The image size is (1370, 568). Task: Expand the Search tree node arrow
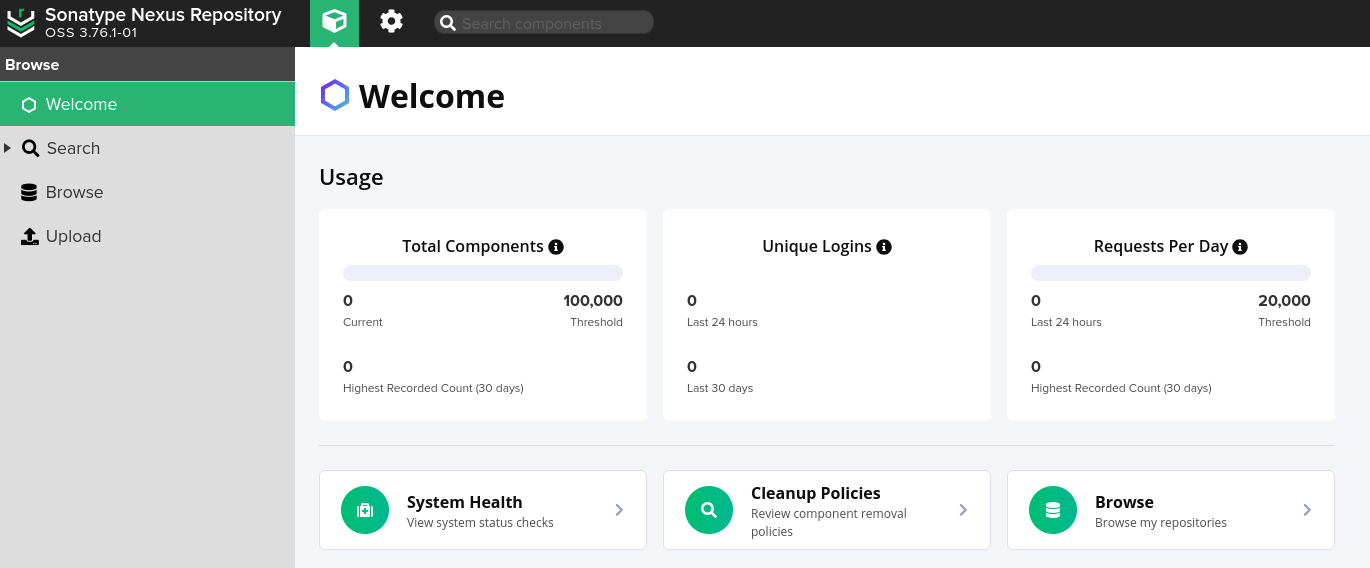point(8,148)
